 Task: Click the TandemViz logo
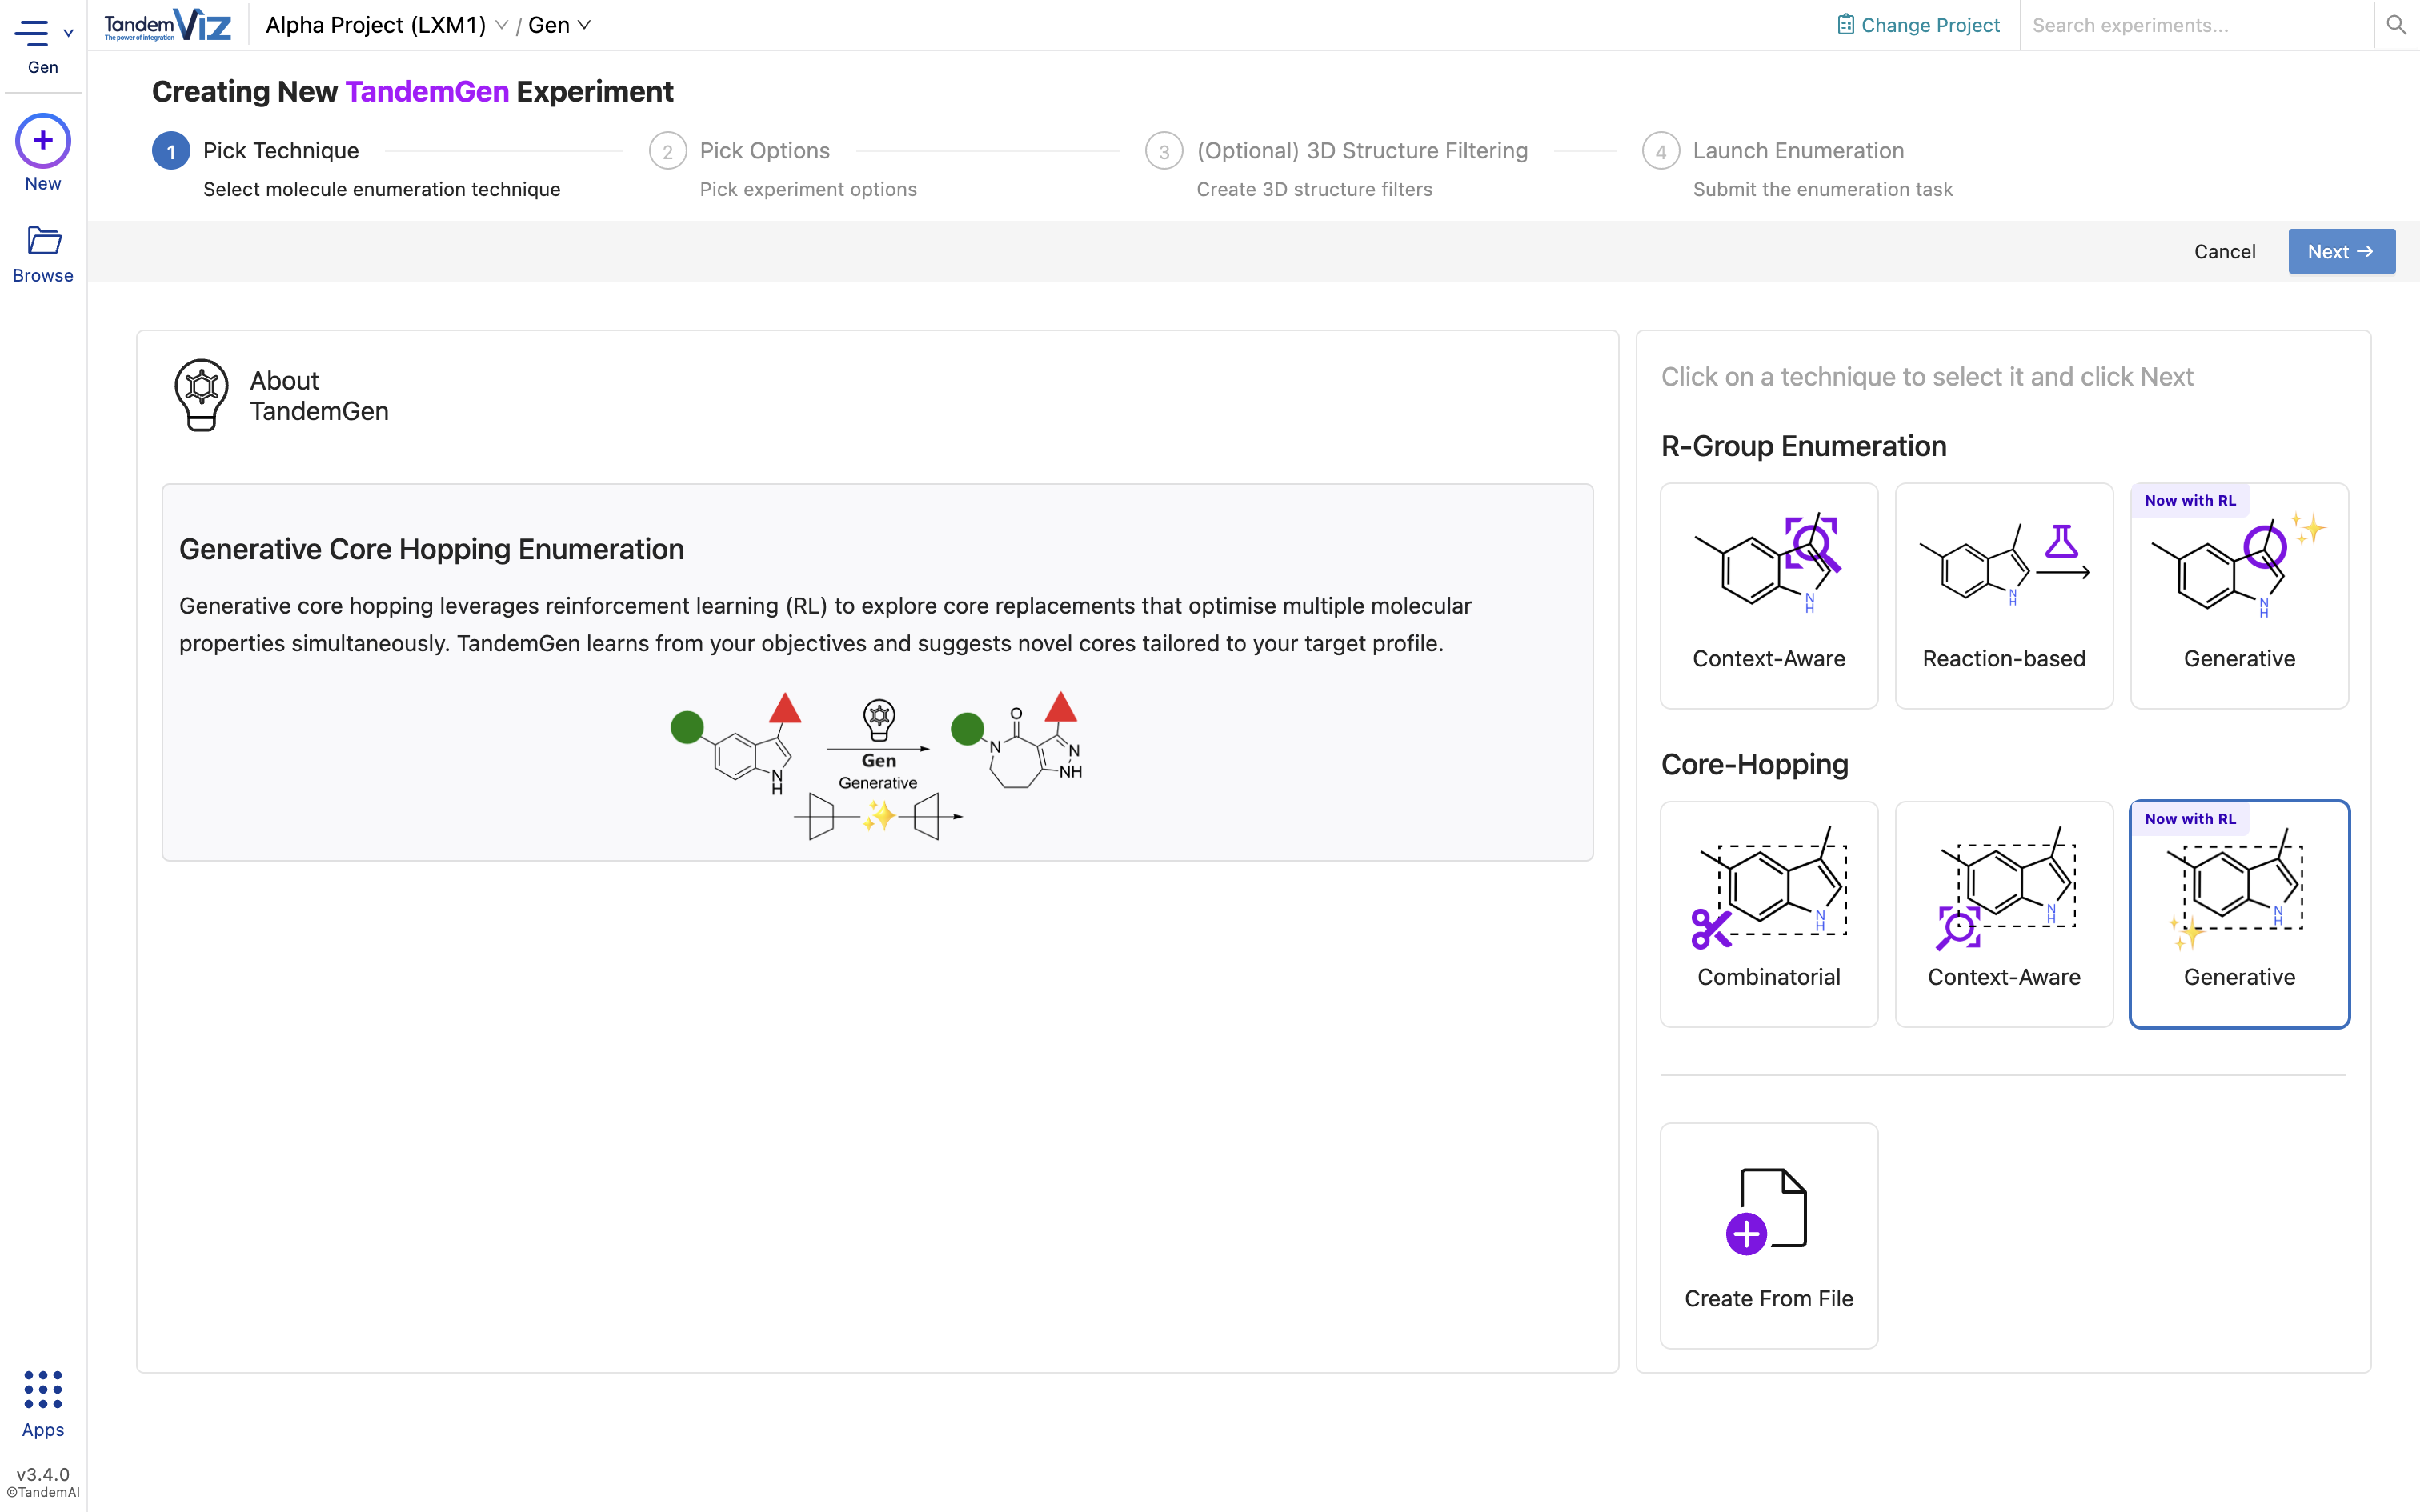(x=167, y=25)
